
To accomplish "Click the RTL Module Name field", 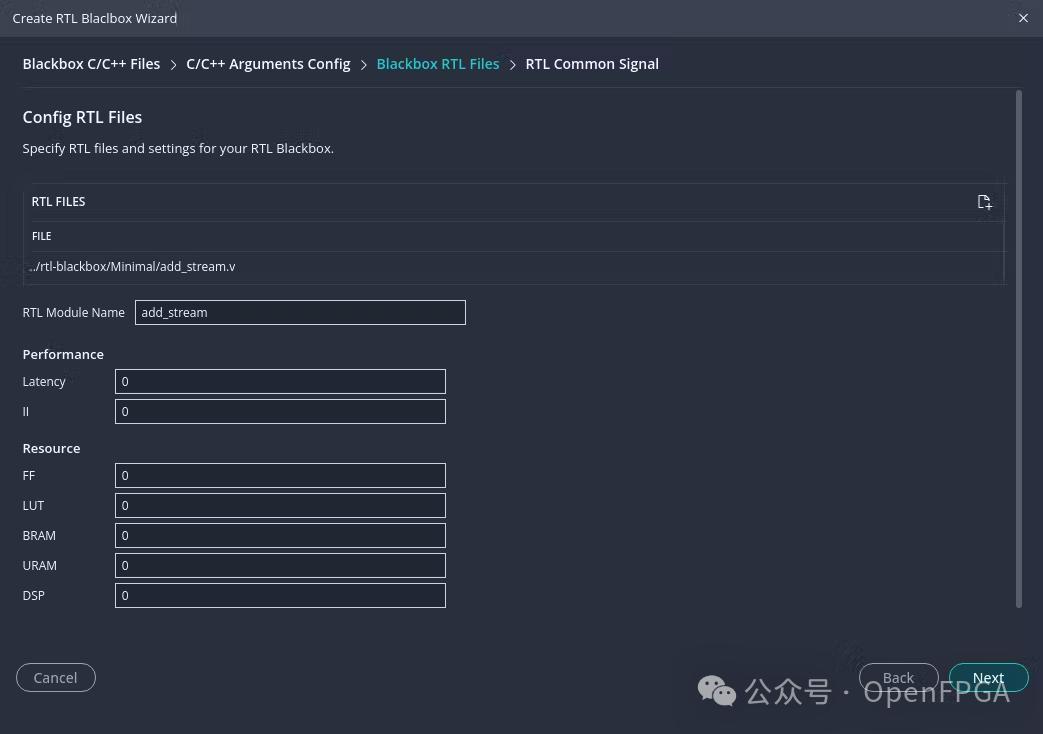I will point(300,312).
